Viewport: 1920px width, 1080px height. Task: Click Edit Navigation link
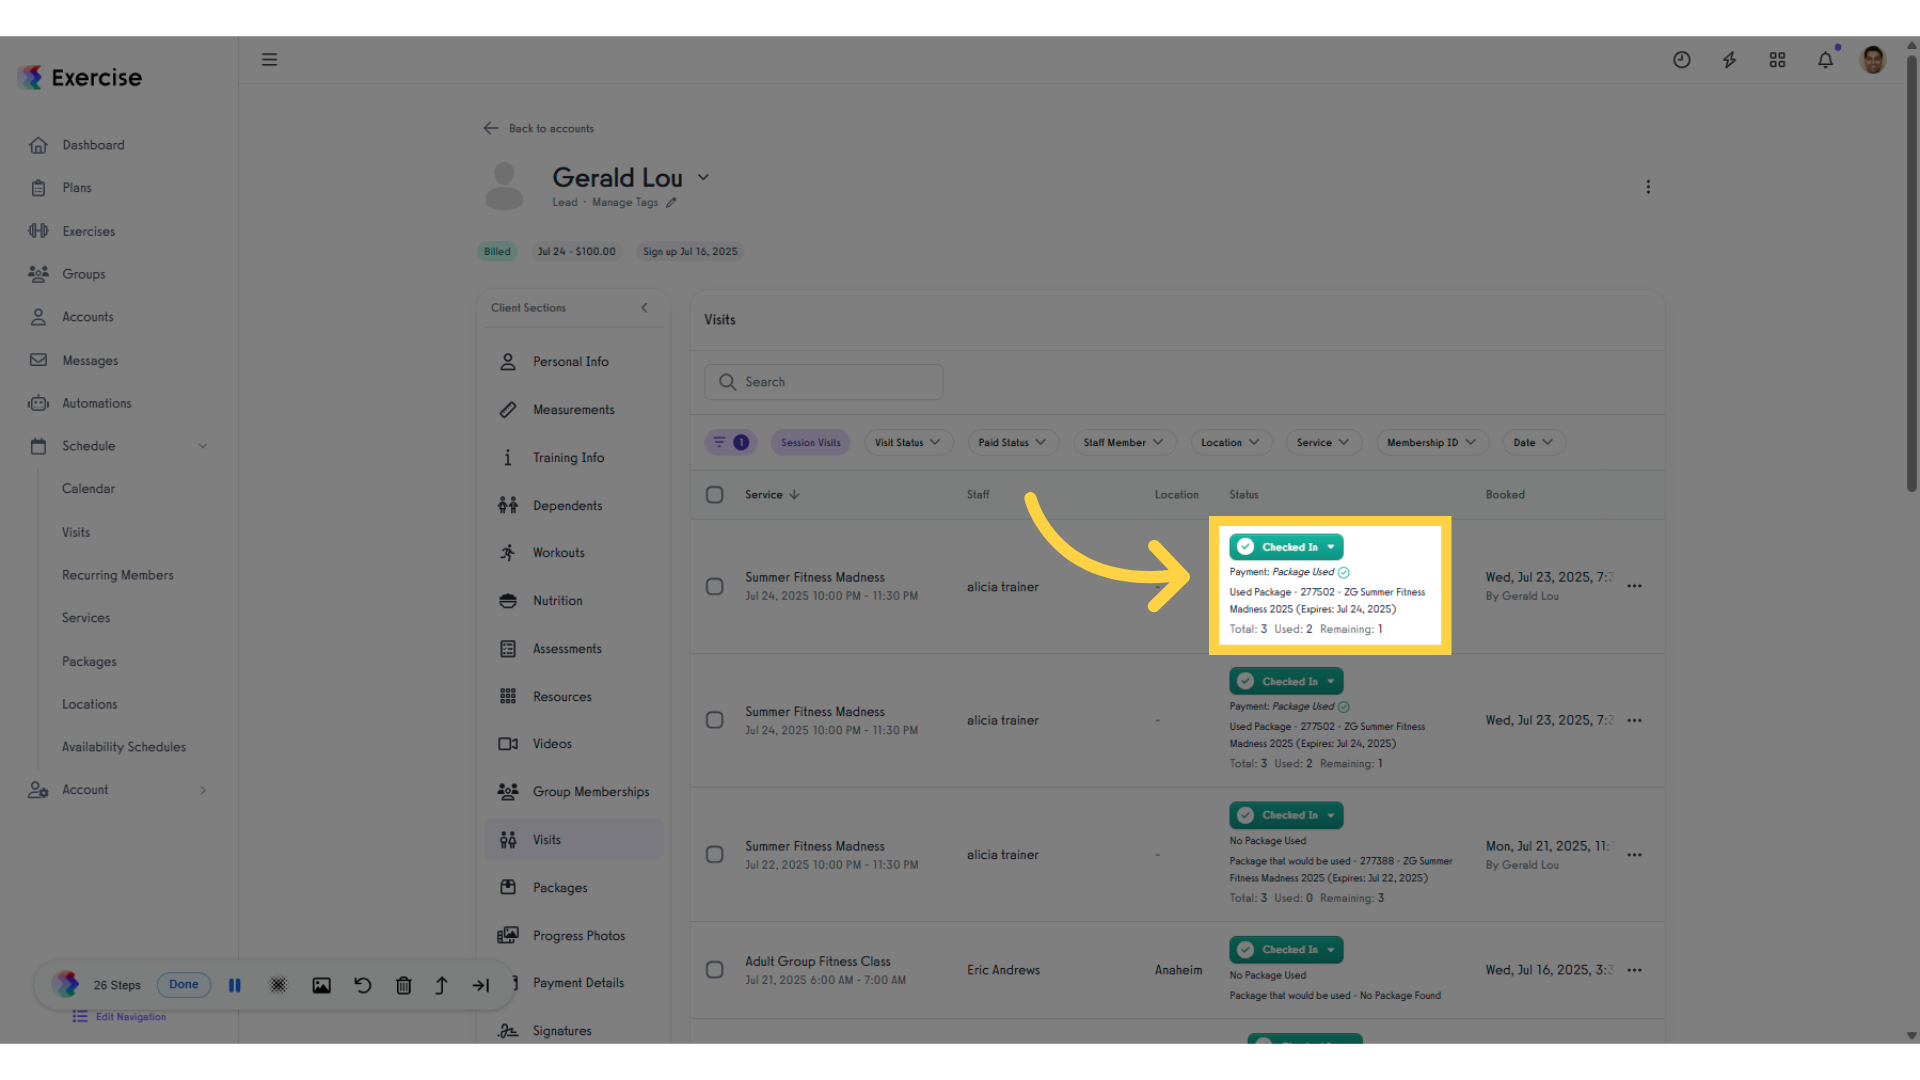[120, 1017]
